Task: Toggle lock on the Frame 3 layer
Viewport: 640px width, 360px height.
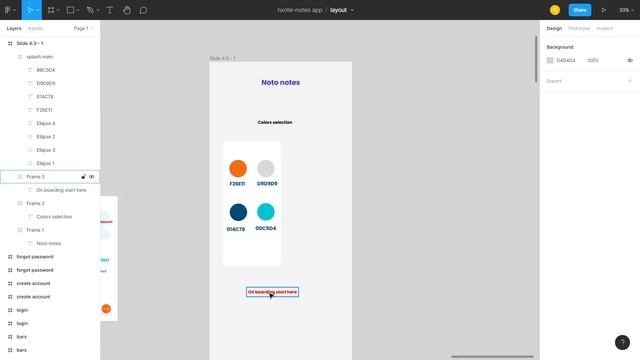Action: tap(83, 177)
